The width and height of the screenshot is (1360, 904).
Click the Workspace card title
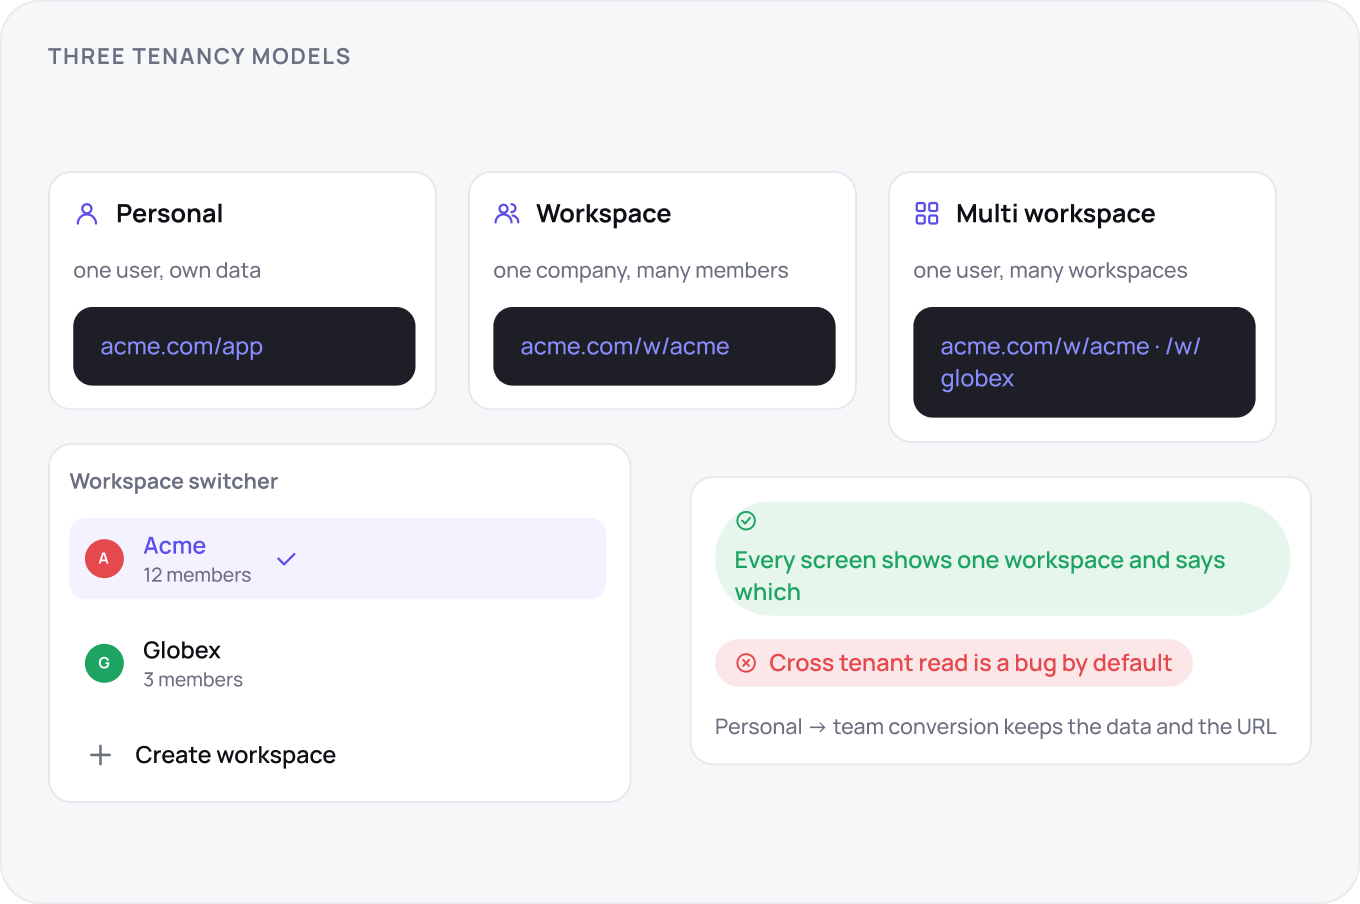tap(603, 214)
